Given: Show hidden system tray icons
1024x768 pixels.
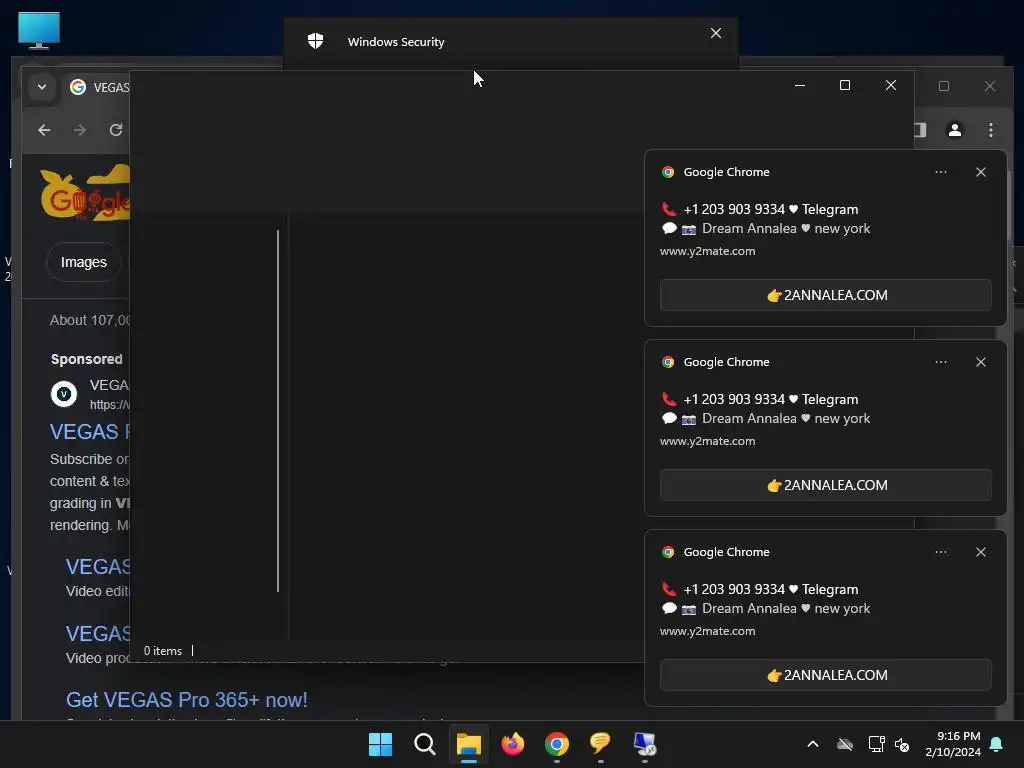Looking at the screenshot, I should tap(812, 744).
